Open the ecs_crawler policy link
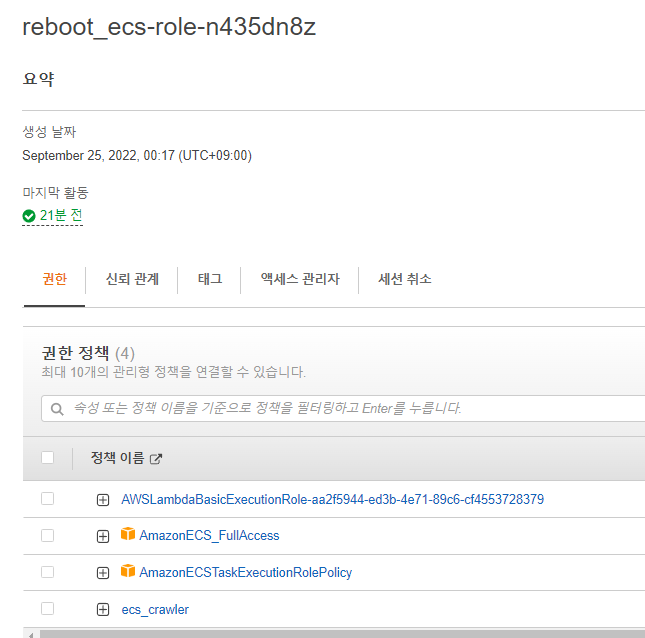Image resolution: width=645 pixels, height=638 pixels. point(155,609)
